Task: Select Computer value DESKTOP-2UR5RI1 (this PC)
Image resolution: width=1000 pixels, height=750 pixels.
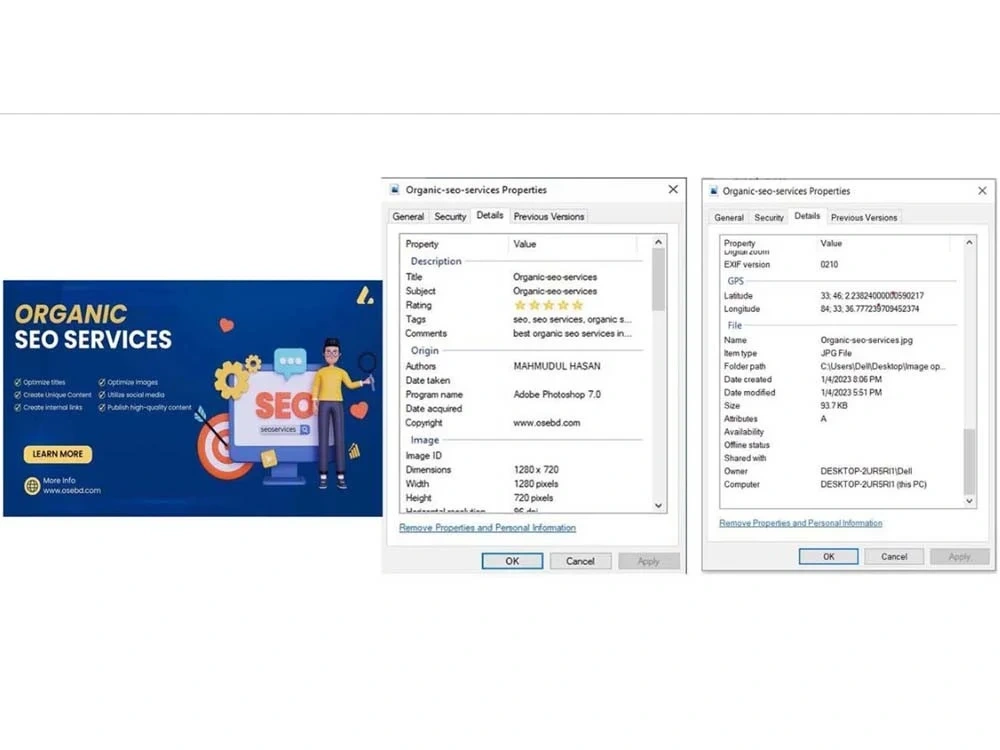Action: 873,484
